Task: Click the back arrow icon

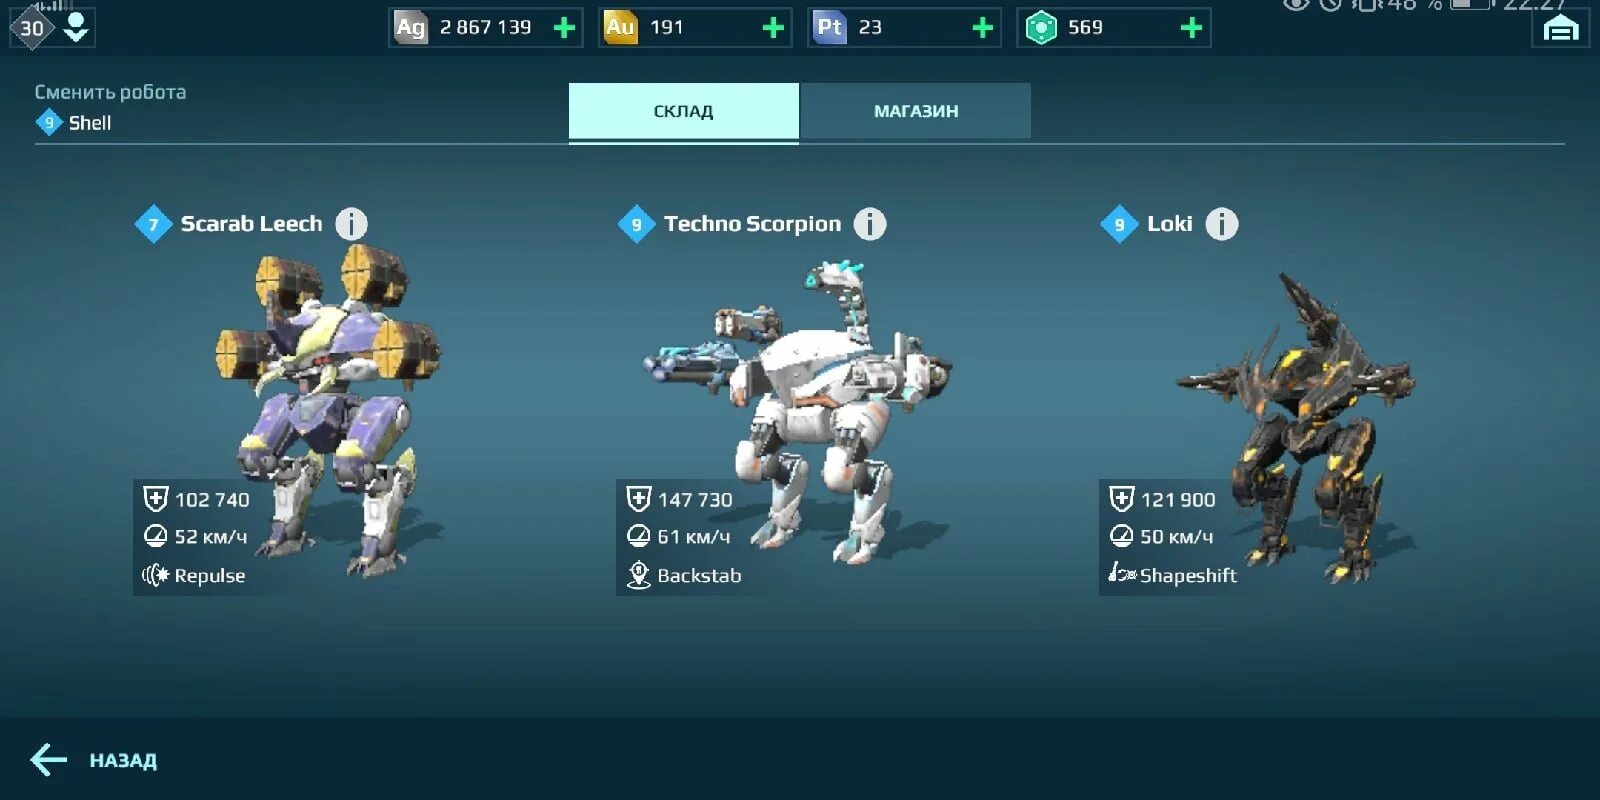Action: point(48,760)
